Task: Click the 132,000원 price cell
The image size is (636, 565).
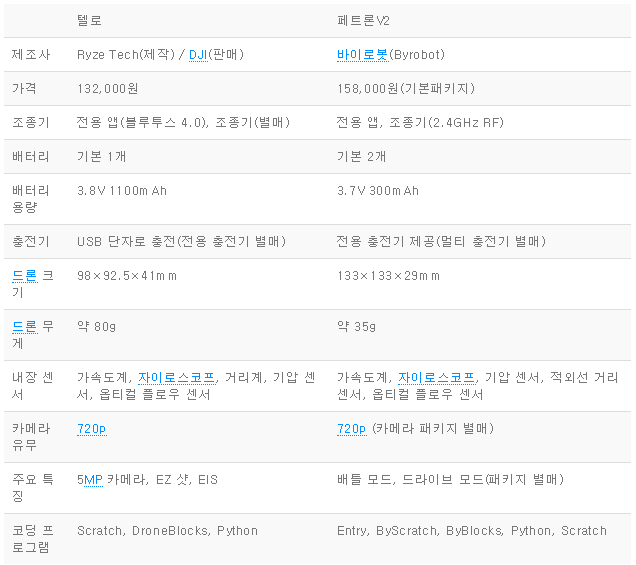Action: pyautogui.click(x=108, y=88)
